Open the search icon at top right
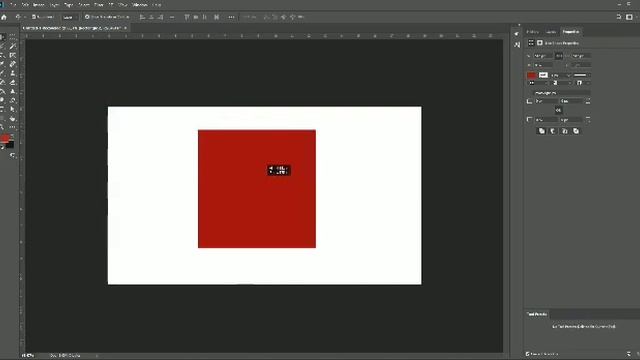 [619, 17]
